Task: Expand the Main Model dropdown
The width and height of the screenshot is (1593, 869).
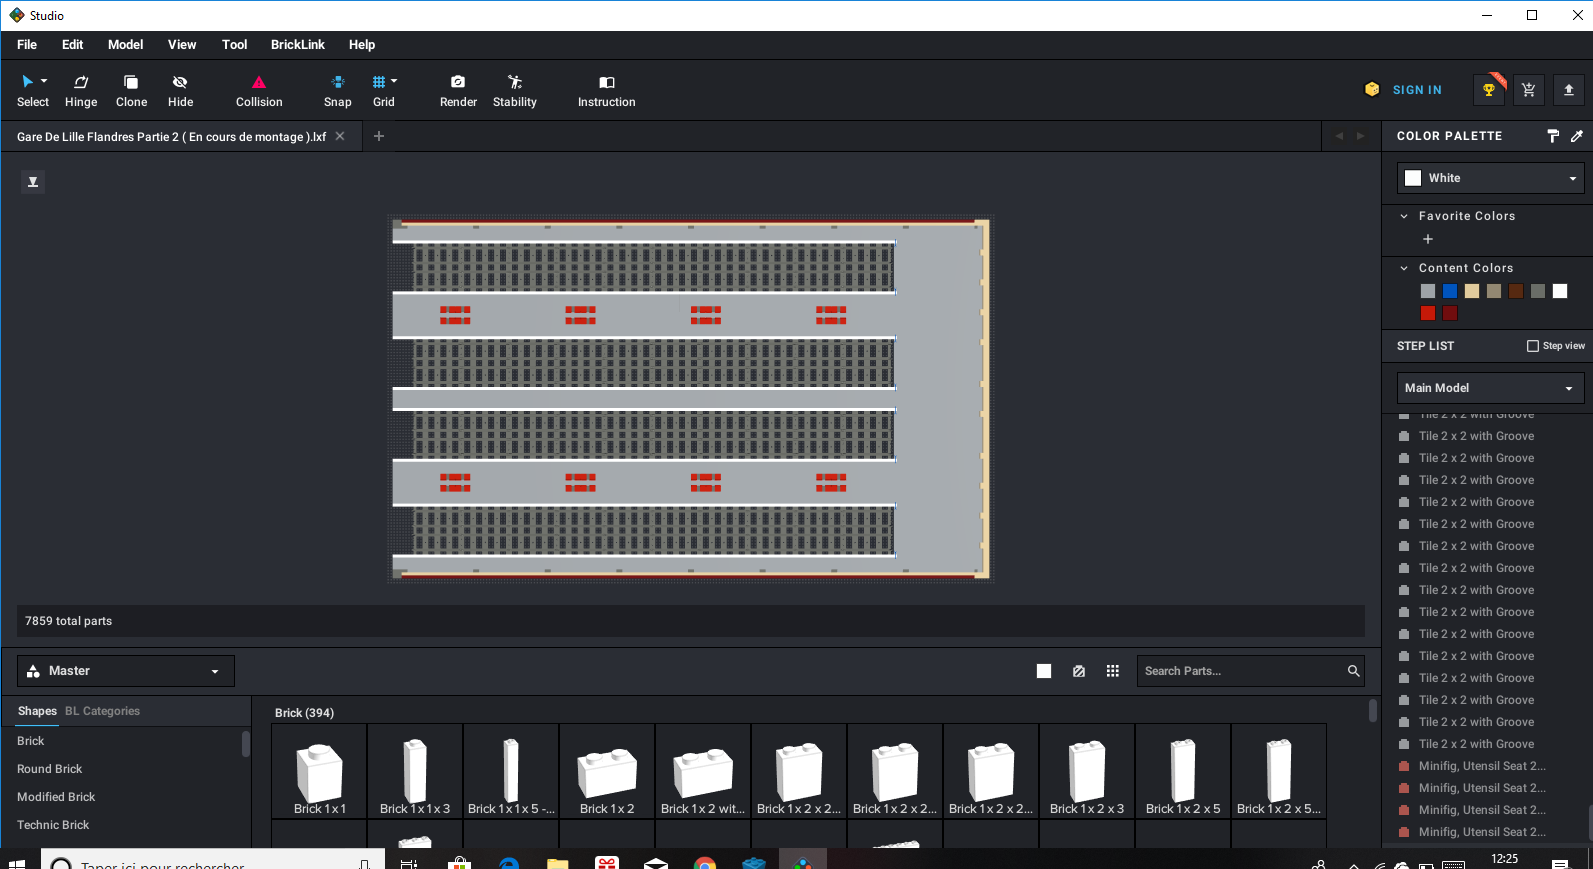Action: click(x=1490, y=388)
